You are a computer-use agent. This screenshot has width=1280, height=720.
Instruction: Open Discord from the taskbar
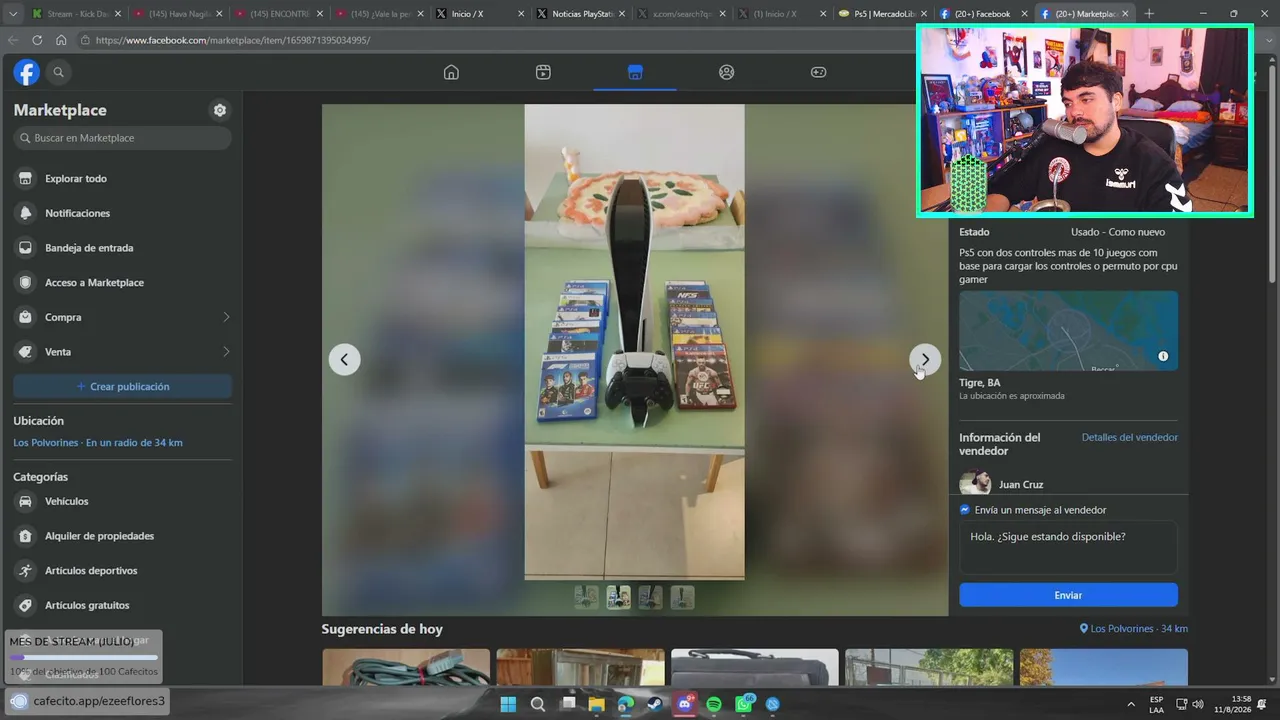pyautogui.click(x=685, y=704)
